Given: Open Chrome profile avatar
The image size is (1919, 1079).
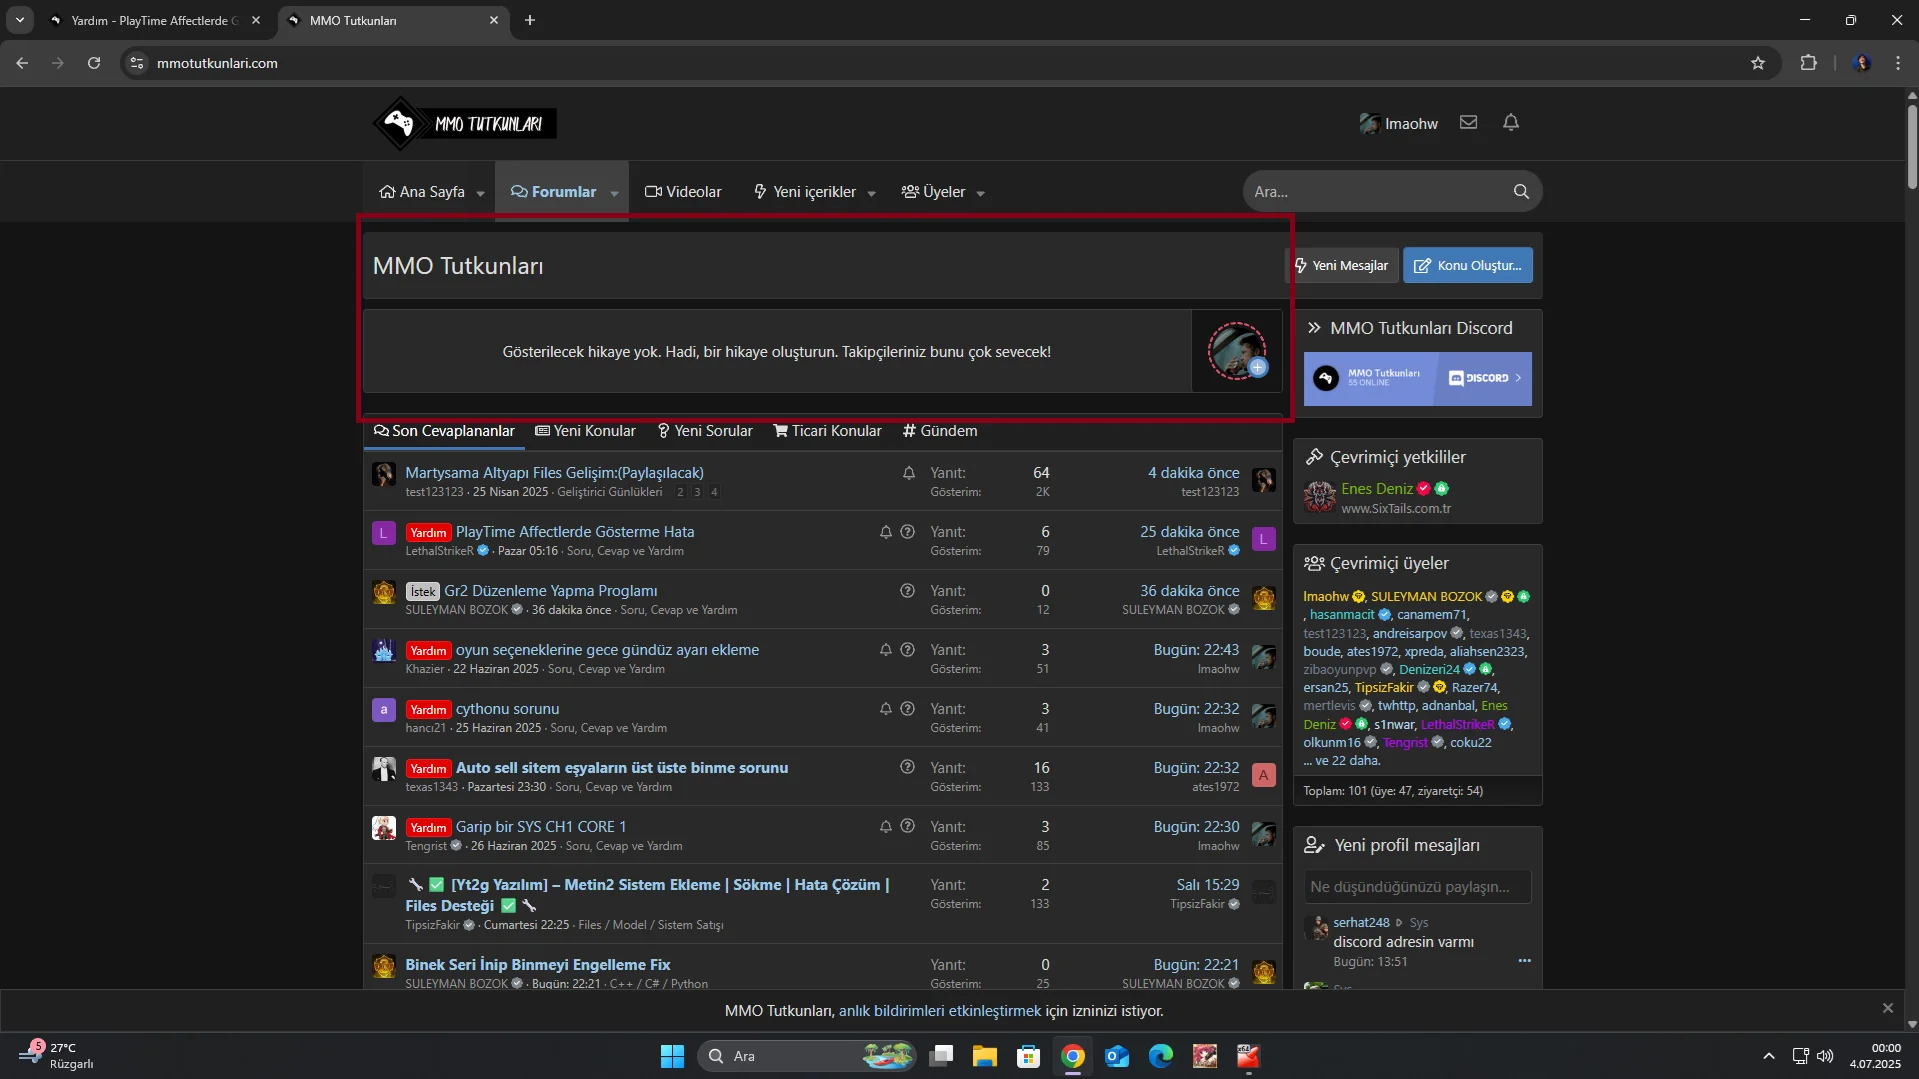Looking at the screenshot, I should click(x=1861, y=63).
